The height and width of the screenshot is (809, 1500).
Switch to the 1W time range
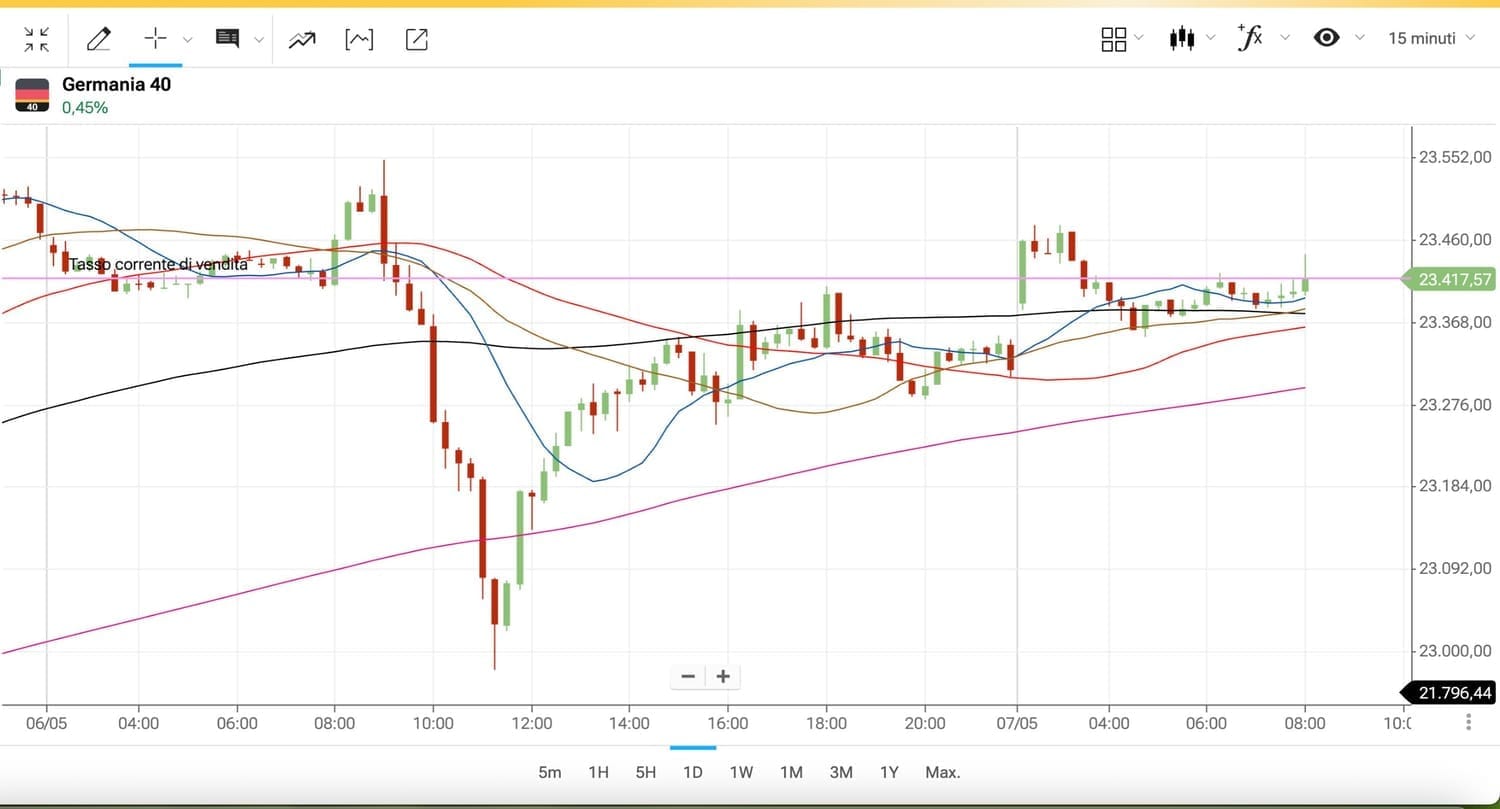pyautogui.click(x=741, y=772)
